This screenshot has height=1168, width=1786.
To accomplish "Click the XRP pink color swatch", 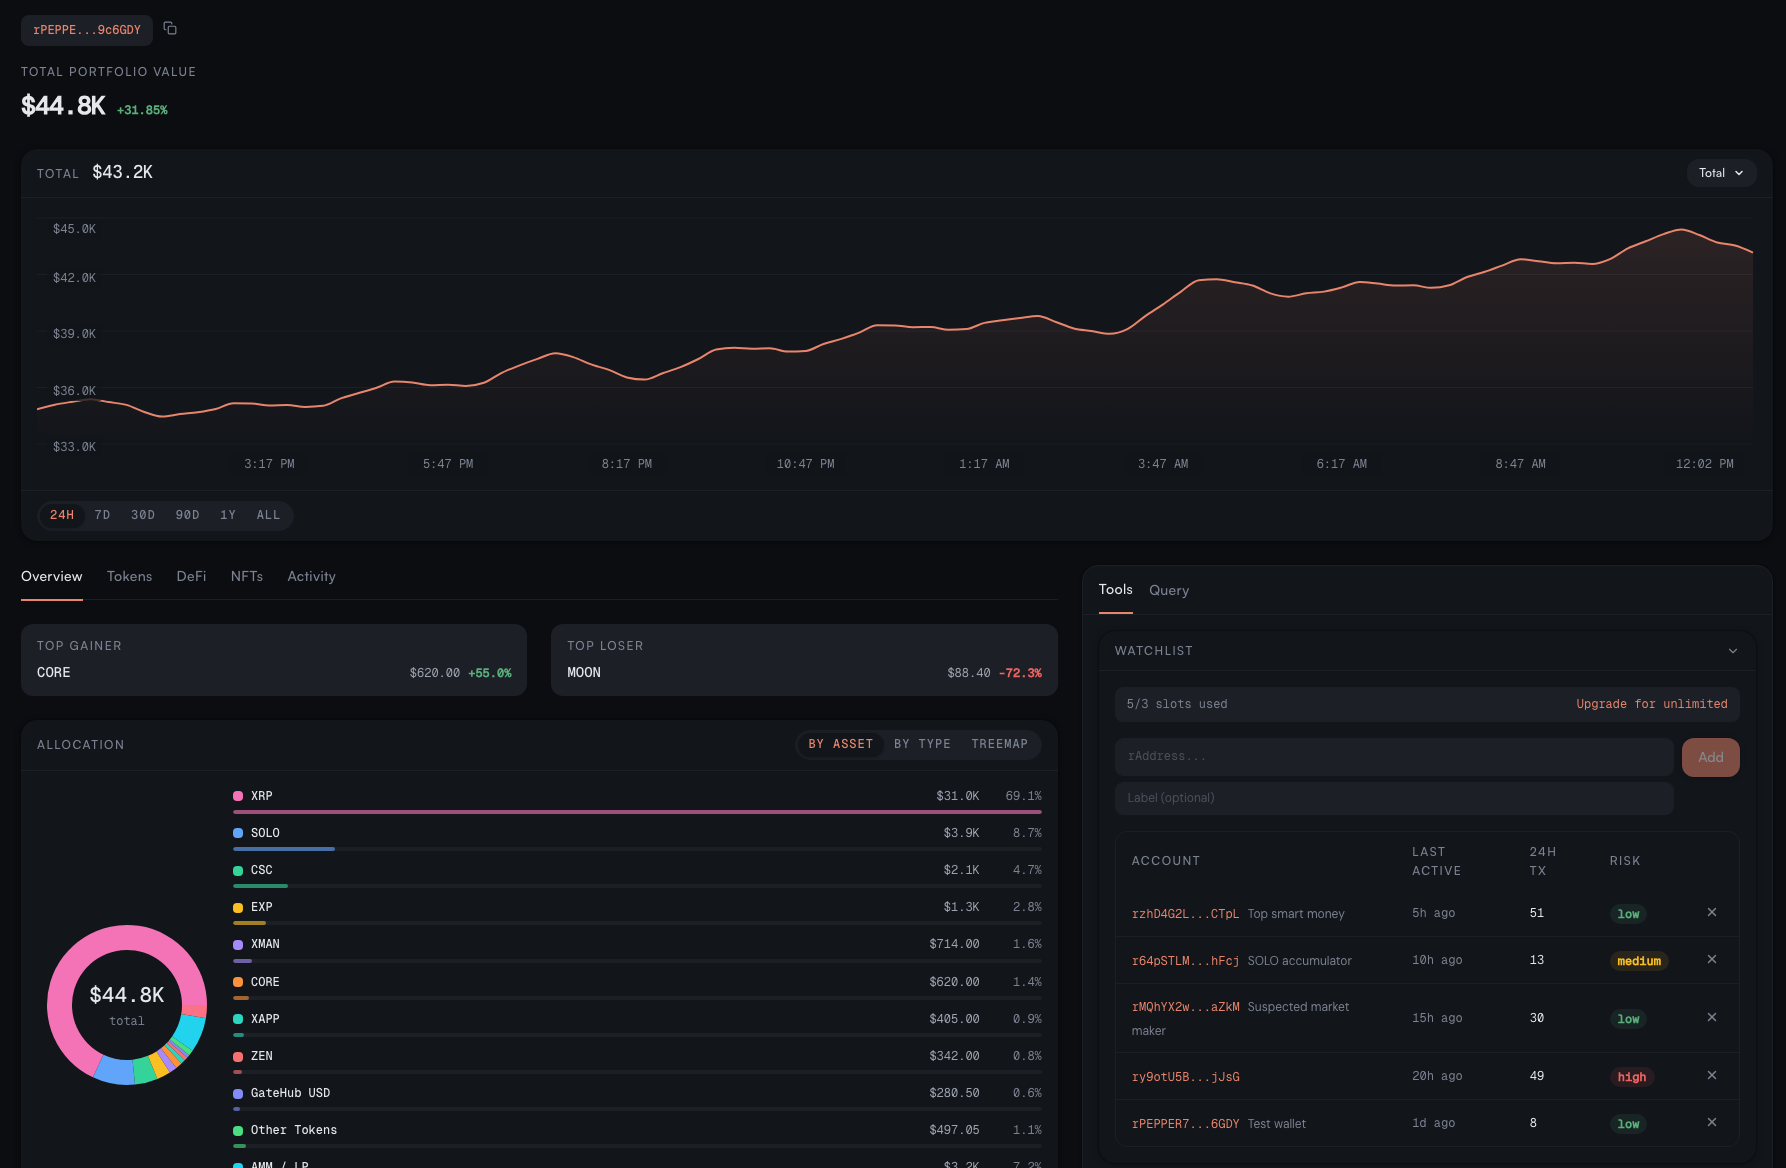I will pos(238,796).
